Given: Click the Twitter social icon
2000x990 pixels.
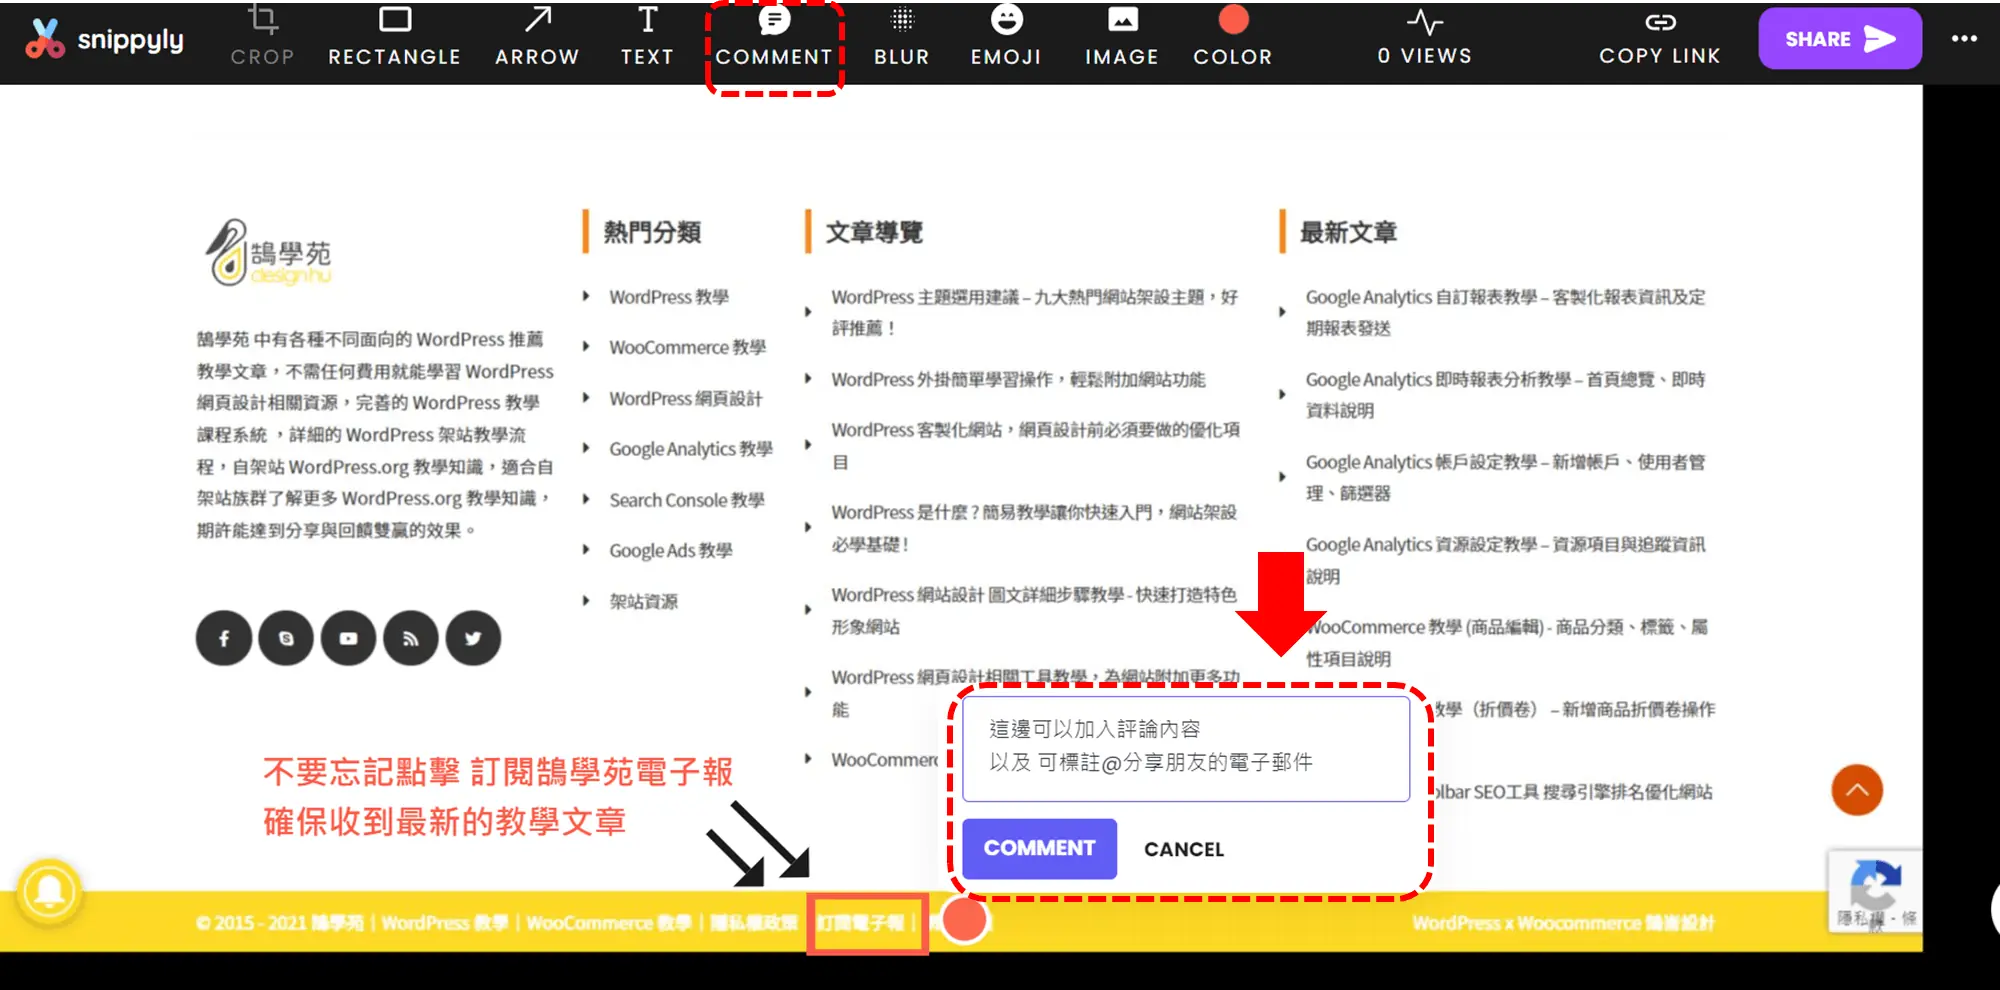Looking at the screenshot, I should (473, 638).
